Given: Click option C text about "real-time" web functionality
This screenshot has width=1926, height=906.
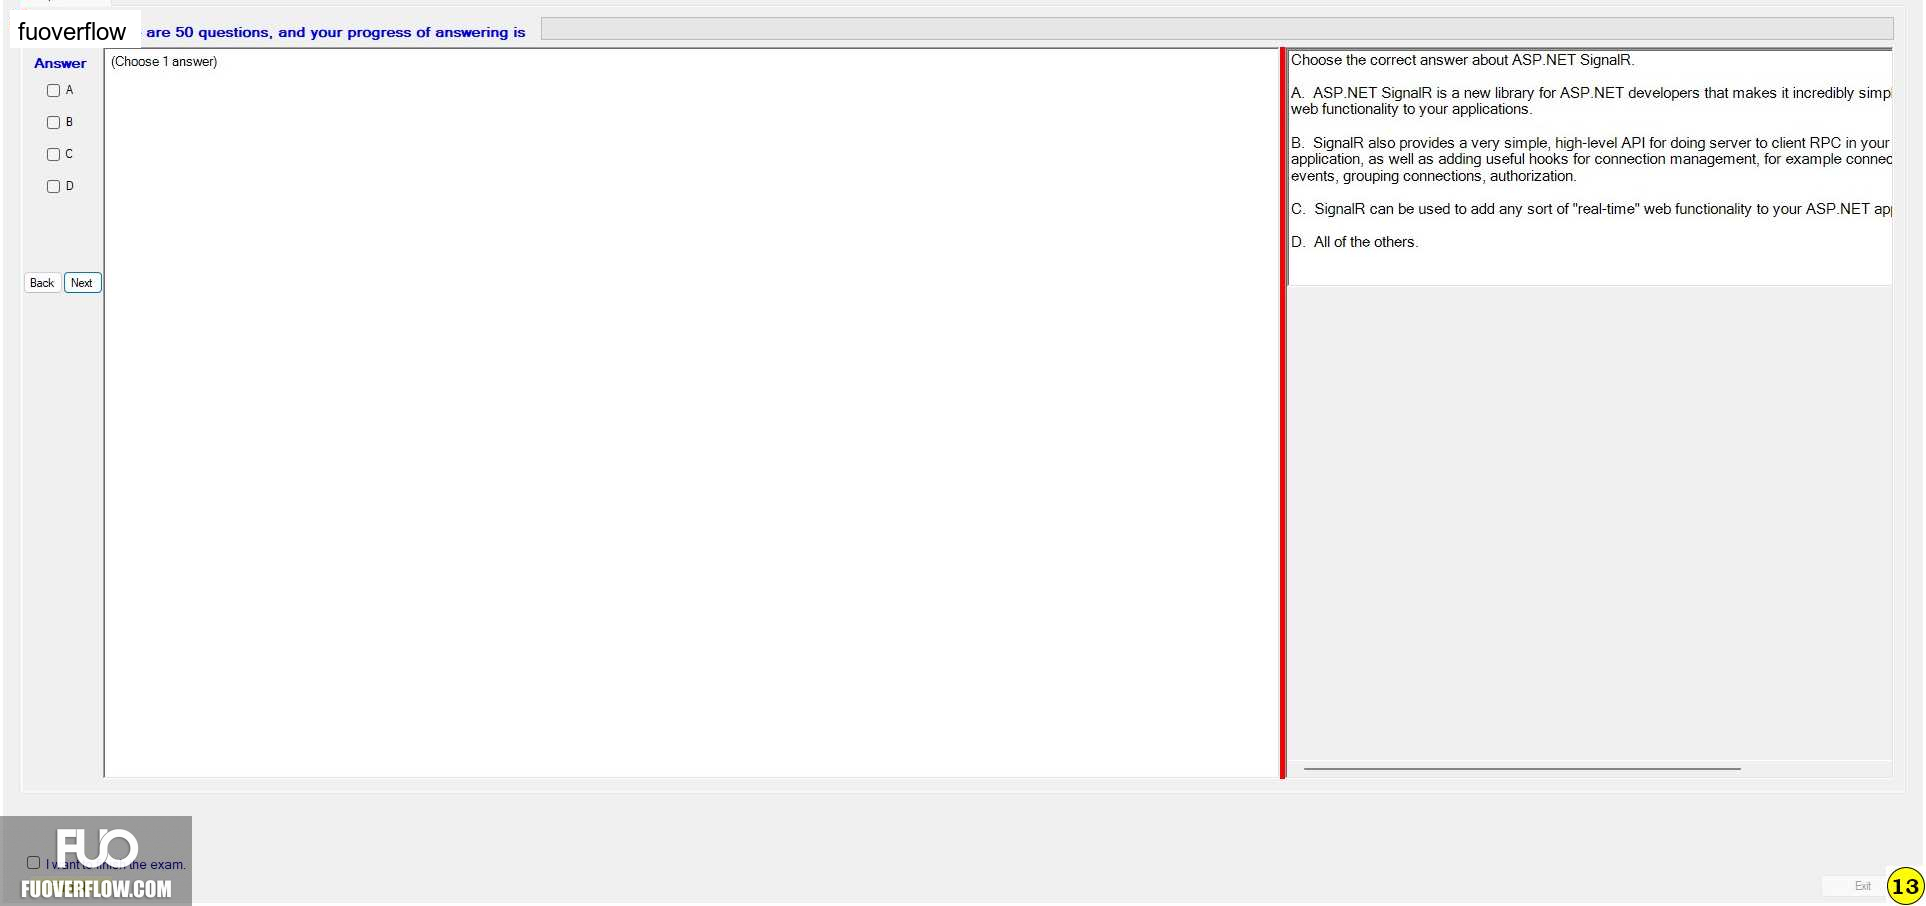Looking at the screenshot, I should (x=1591, y=209).
